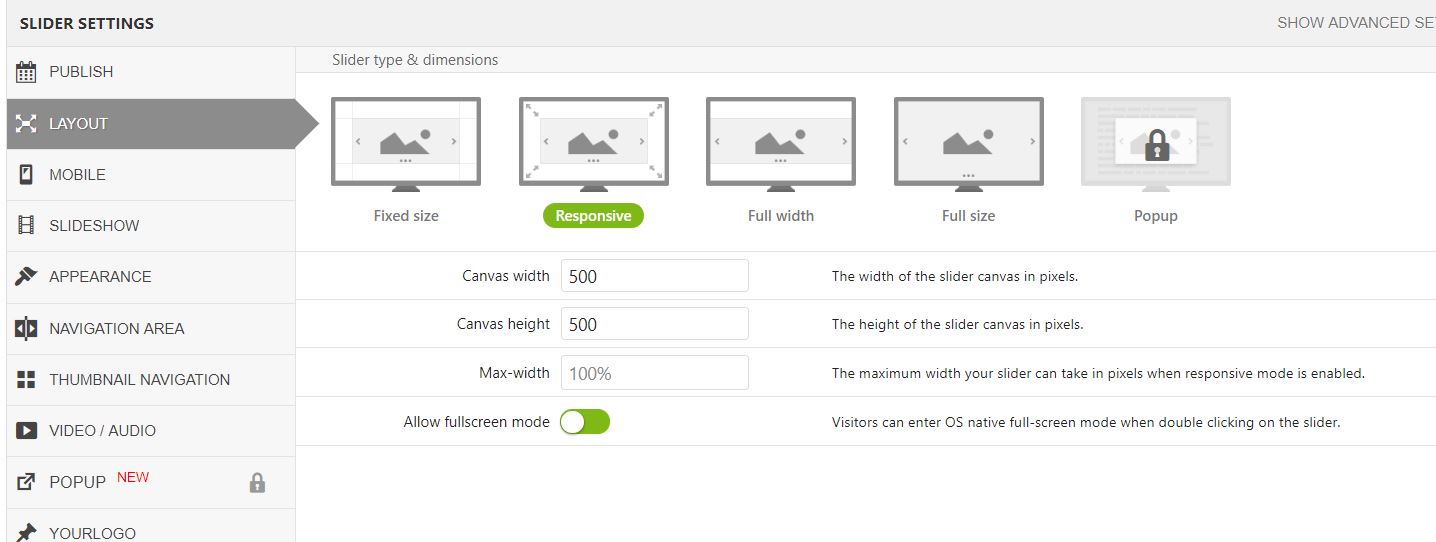Click the Thumbnail Navigation grid icon
Image resolution: width=1436 pixels, height=542 pixels.
pyautogui.click(x=27, y=380)
